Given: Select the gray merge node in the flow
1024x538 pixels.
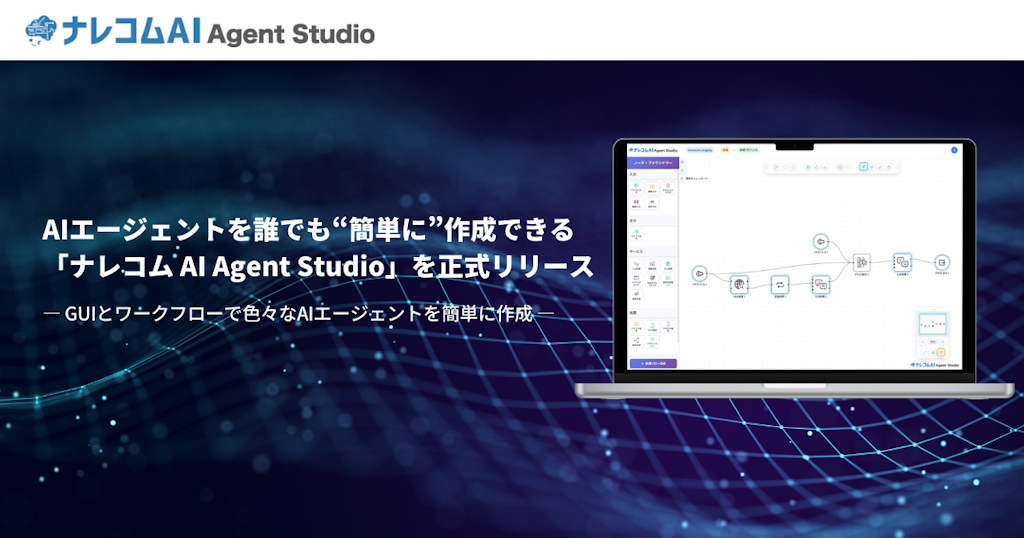Looking at the screenshot, I should pyautogui.click(x=861, y=262).
